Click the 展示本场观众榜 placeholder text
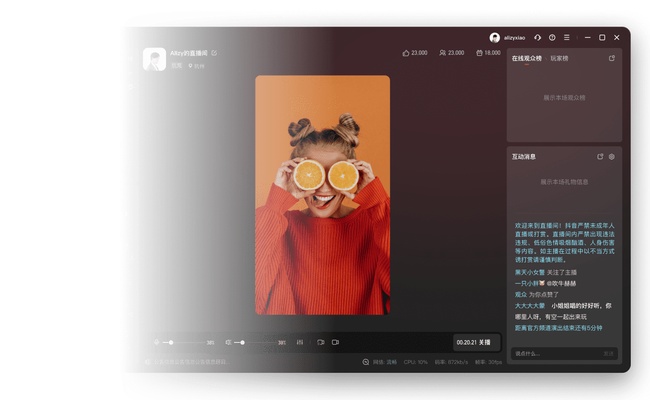The image size is (650, 400). click(x=564, y=98)
